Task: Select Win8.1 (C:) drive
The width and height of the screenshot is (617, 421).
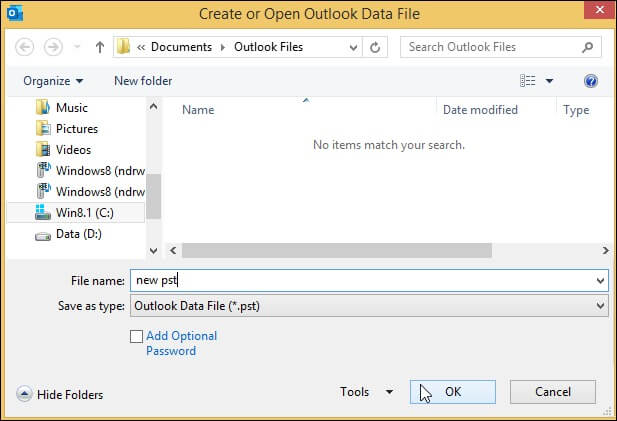Action: 76,213
